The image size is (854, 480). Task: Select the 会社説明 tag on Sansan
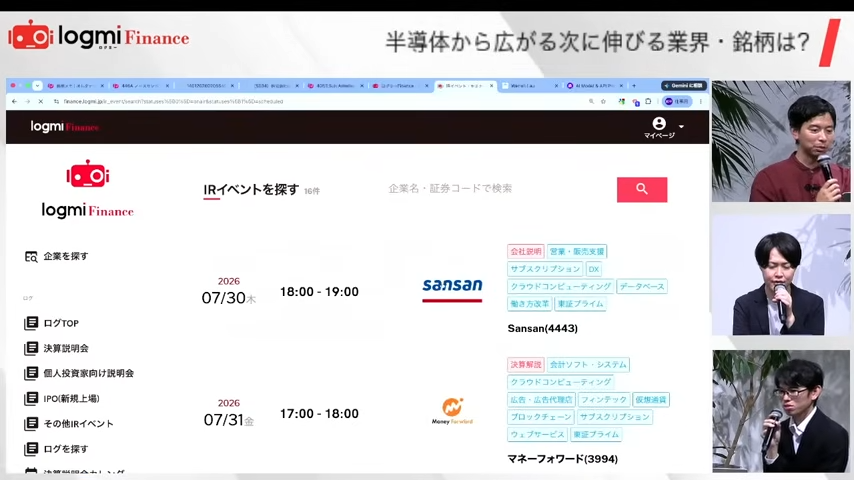coord(526,251)
